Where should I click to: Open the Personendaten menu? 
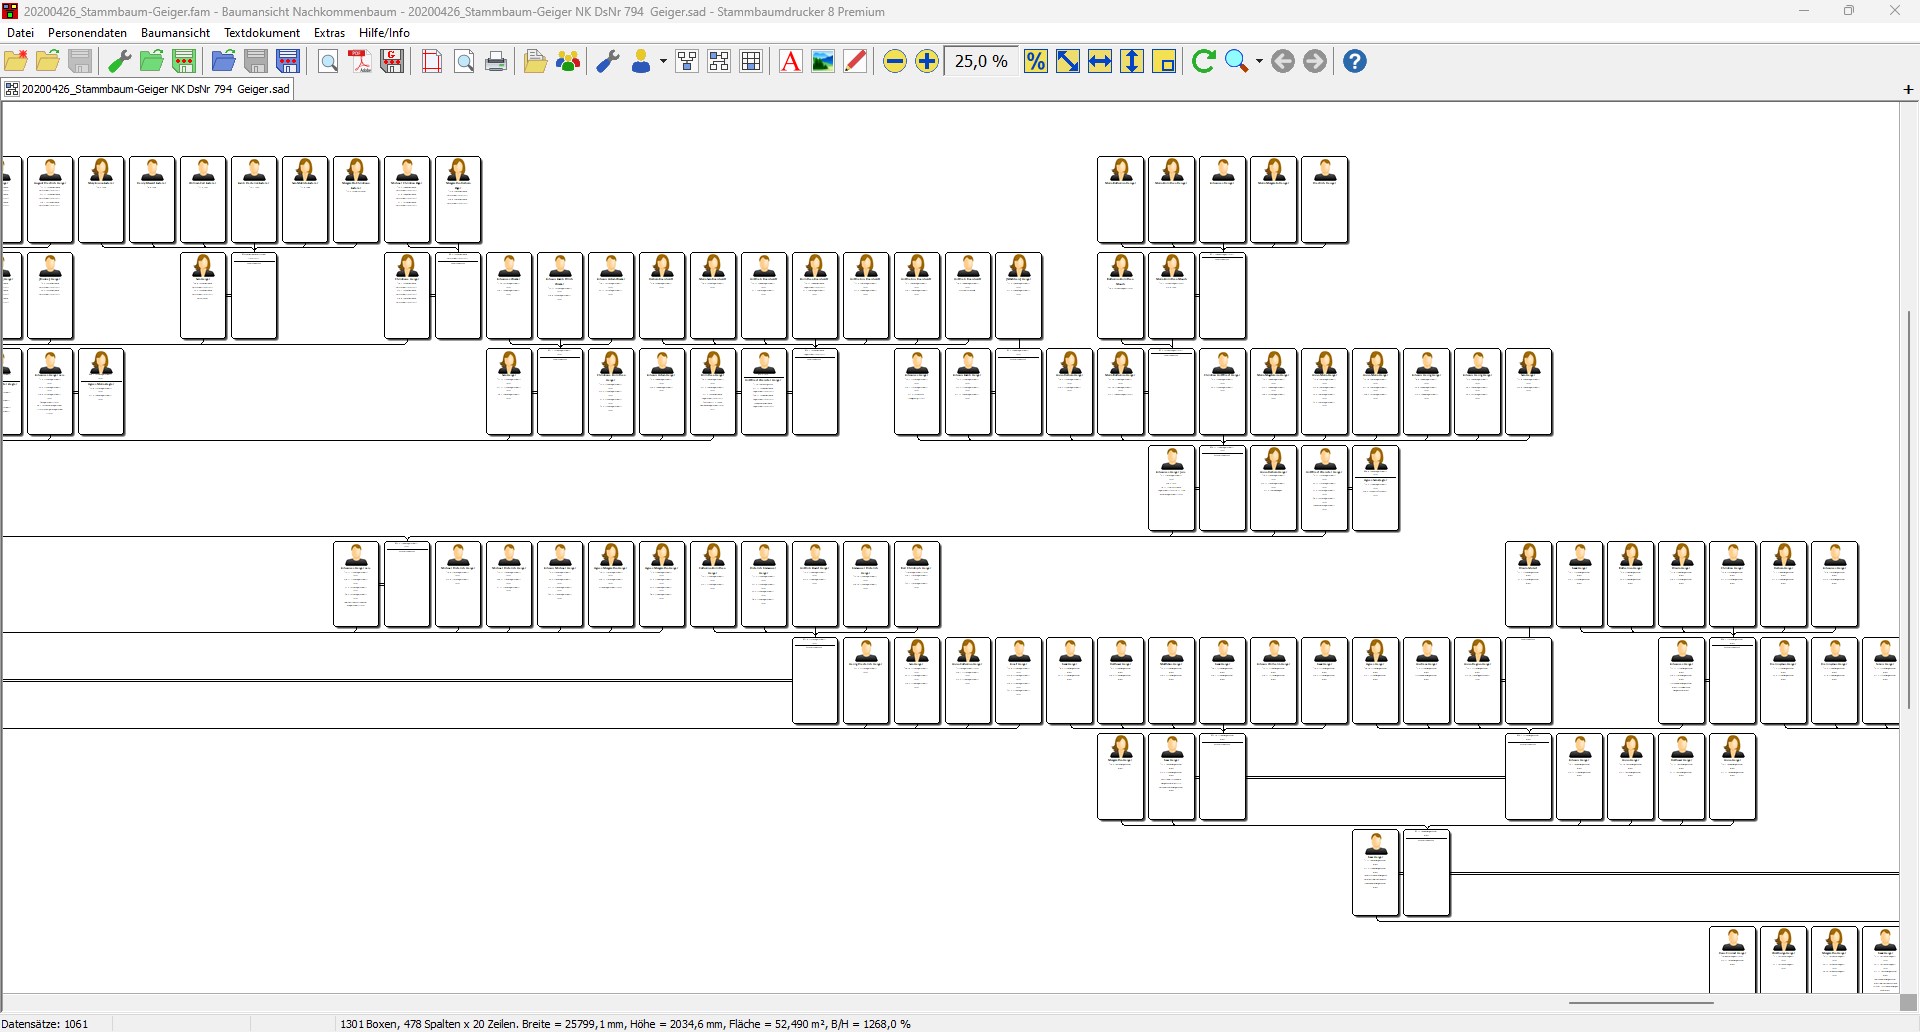pyautogui.click(x=88, y=33)
